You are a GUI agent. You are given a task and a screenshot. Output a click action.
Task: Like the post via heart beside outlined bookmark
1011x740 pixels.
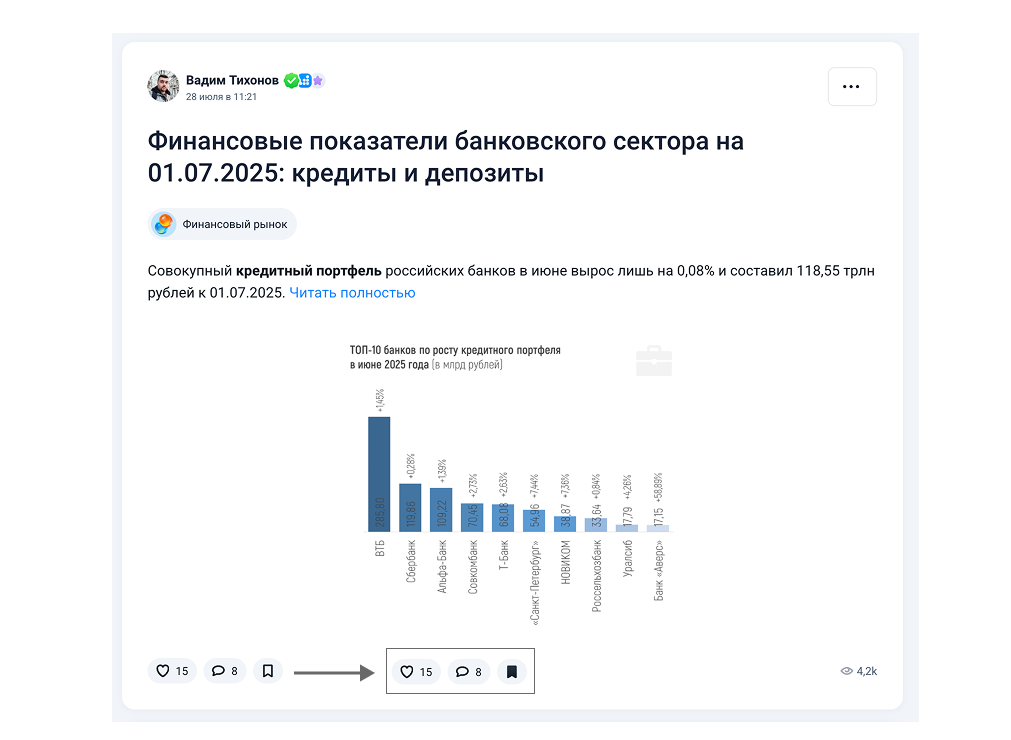tap(172, 671)
